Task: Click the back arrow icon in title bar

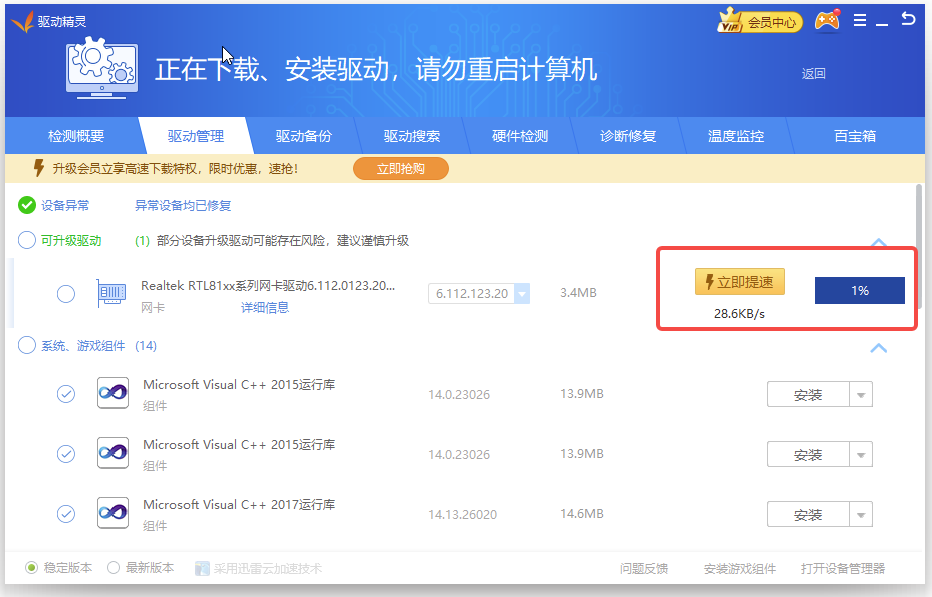Action: coord(908,19)
